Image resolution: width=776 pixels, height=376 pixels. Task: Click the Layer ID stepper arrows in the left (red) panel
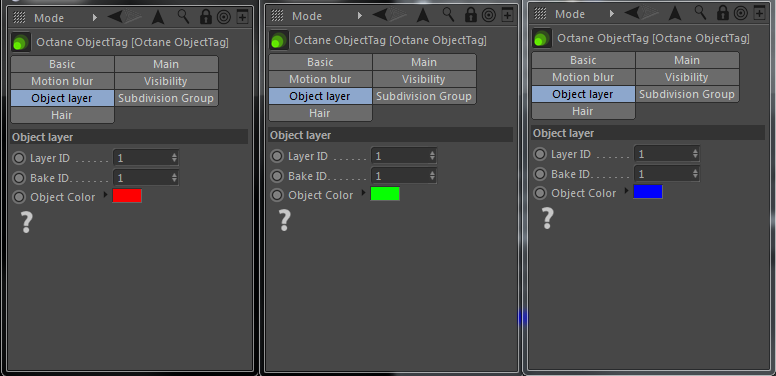tap(174, 158)
